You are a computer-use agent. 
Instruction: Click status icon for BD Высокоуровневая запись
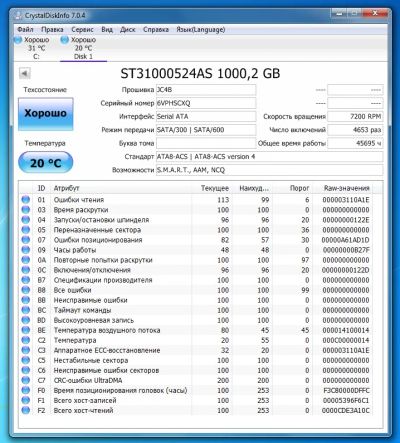click(26, 320)
